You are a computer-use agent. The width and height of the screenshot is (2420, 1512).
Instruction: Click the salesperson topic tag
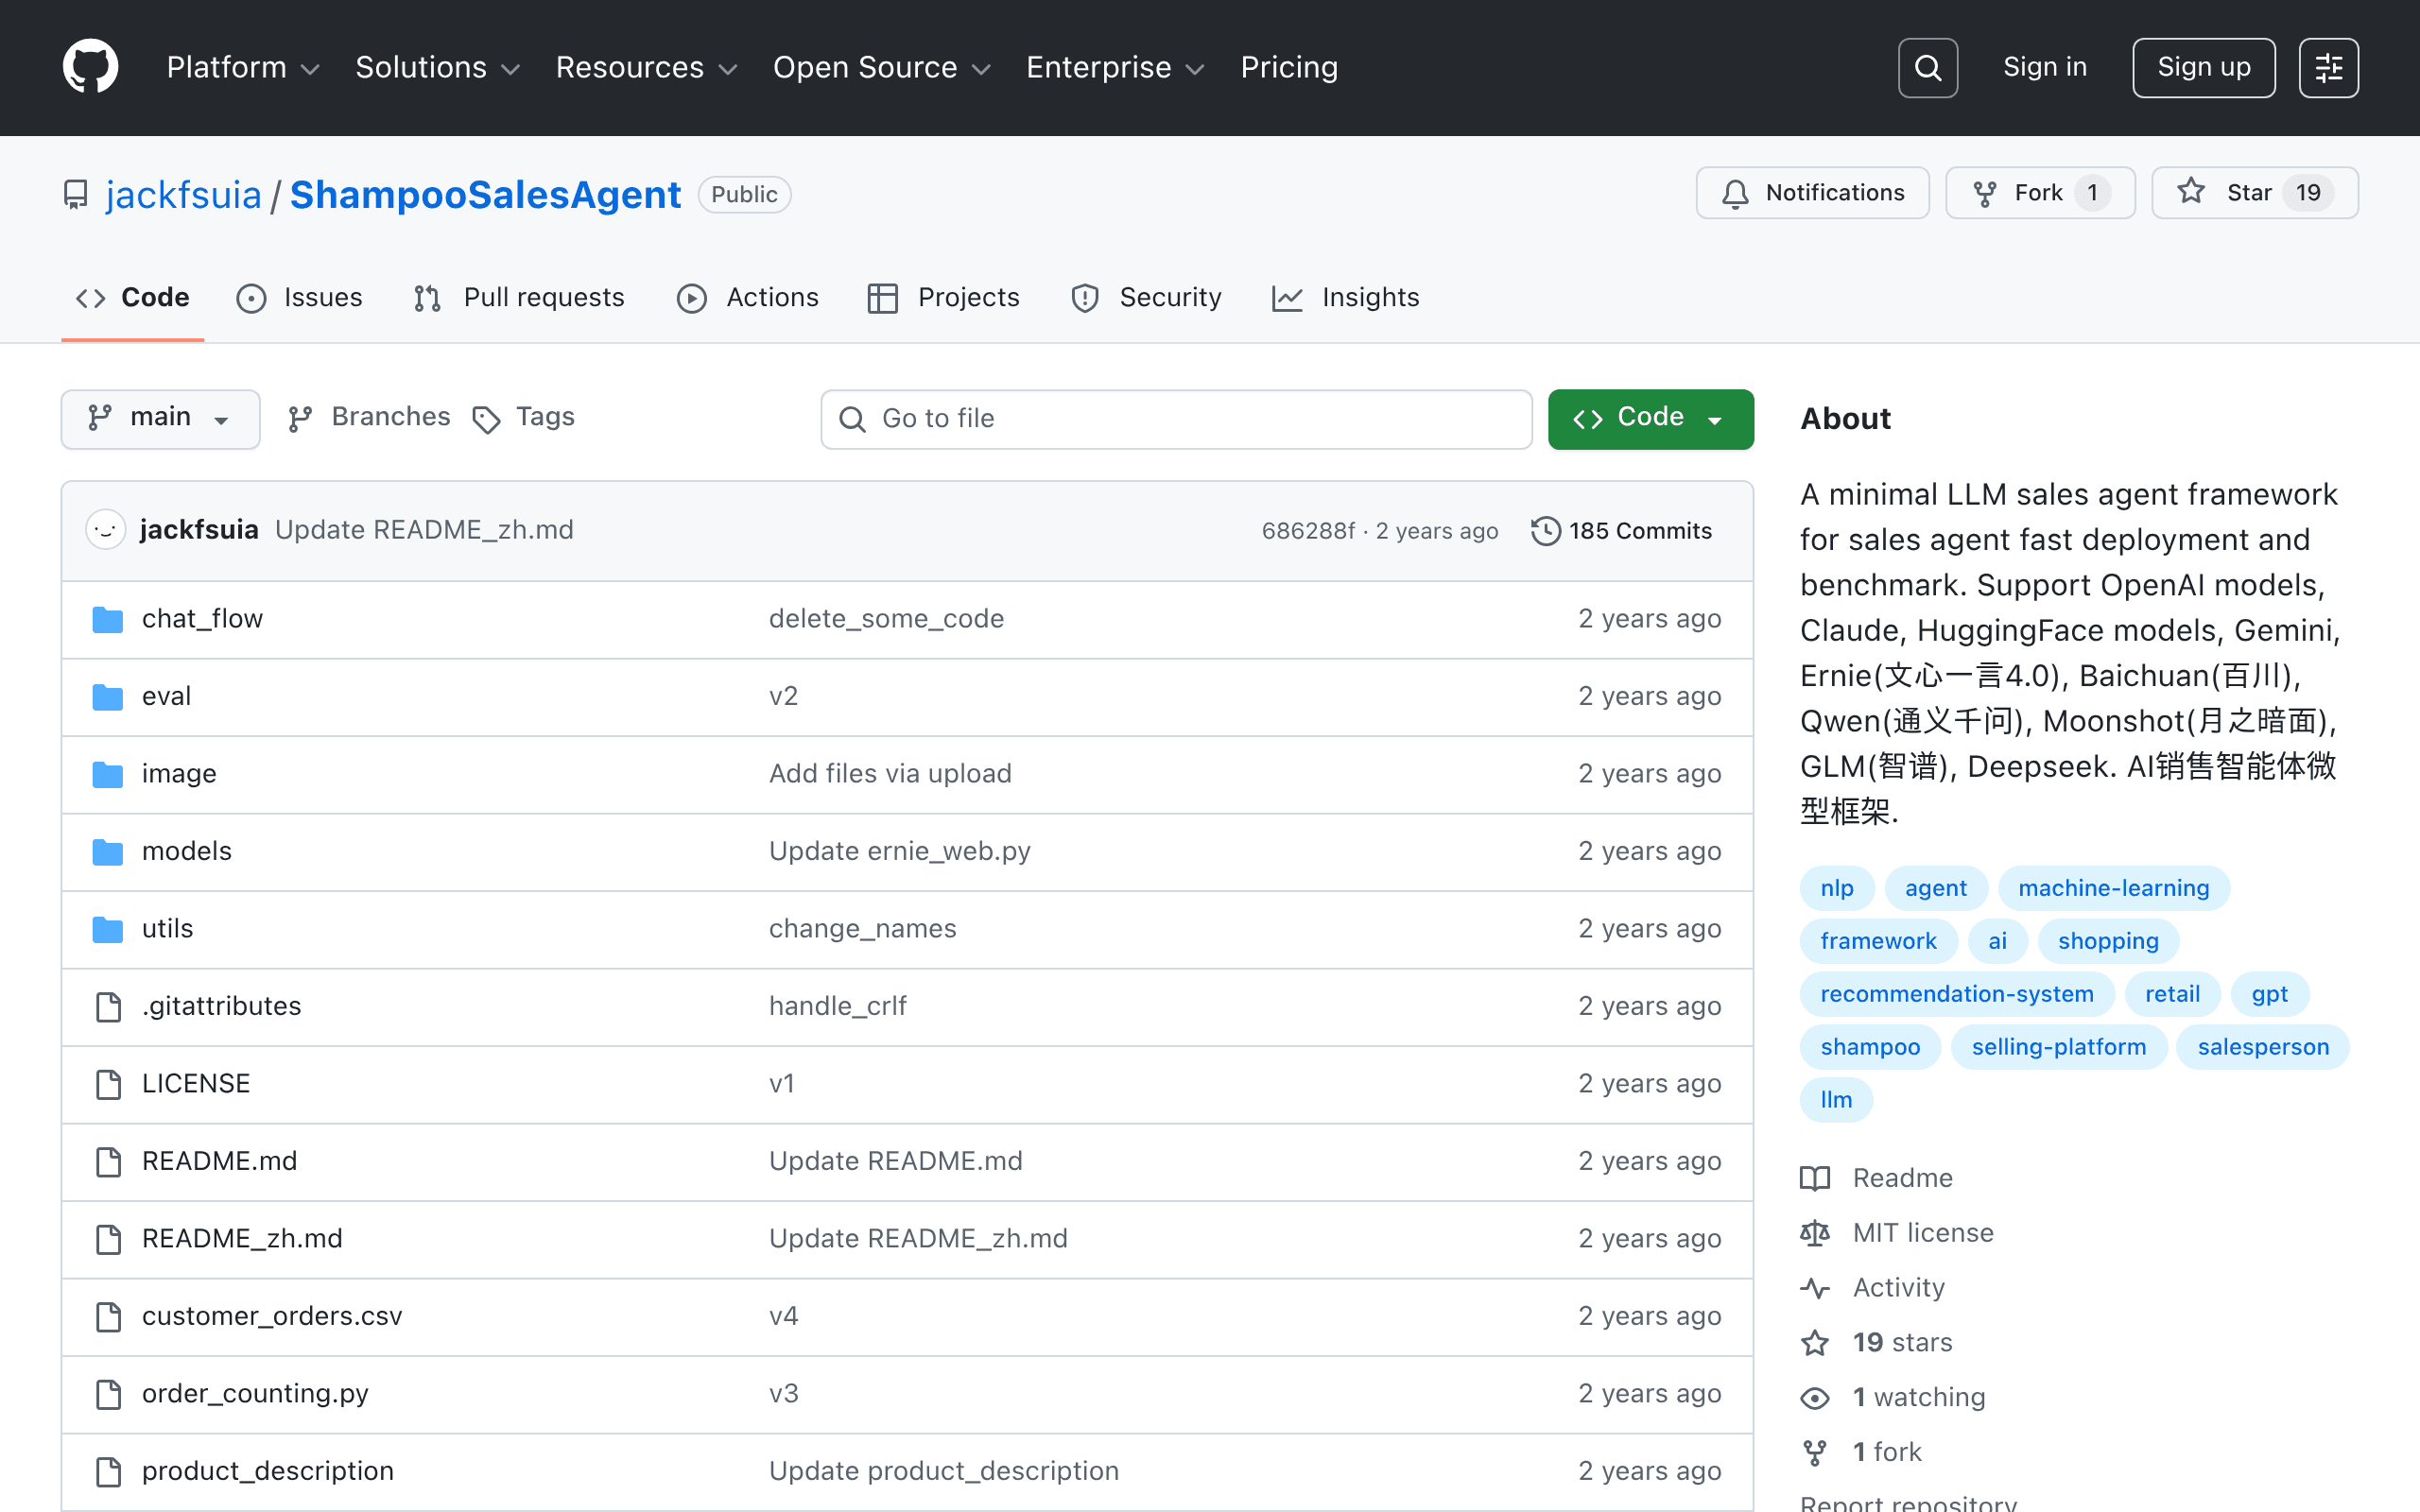(x=2263, y=1047)
